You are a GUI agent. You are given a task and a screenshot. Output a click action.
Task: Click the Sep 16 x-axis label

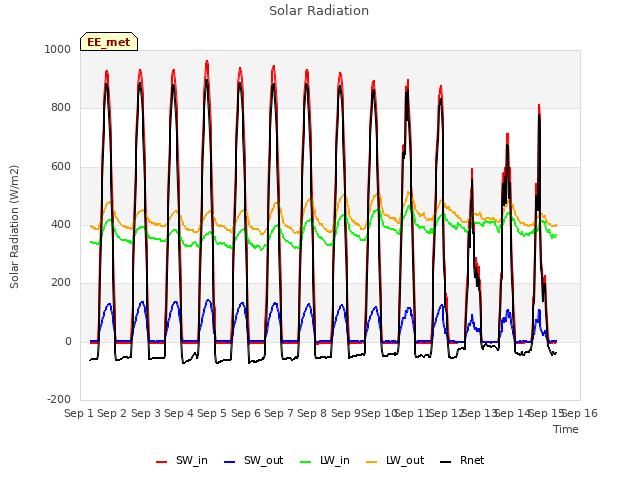tap(580, 413)
